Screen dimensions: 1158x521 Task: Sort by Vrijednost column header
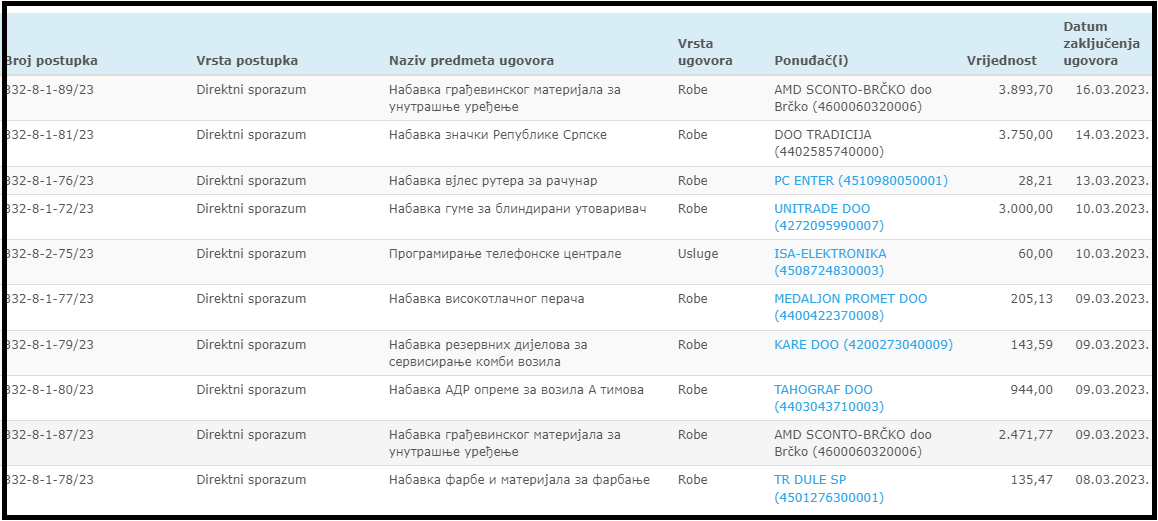1001,61
